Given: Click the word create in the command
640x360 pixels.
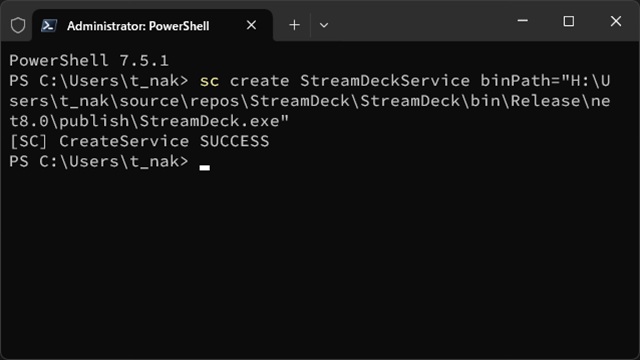Looking at the screenshot, I should [260, 81].
